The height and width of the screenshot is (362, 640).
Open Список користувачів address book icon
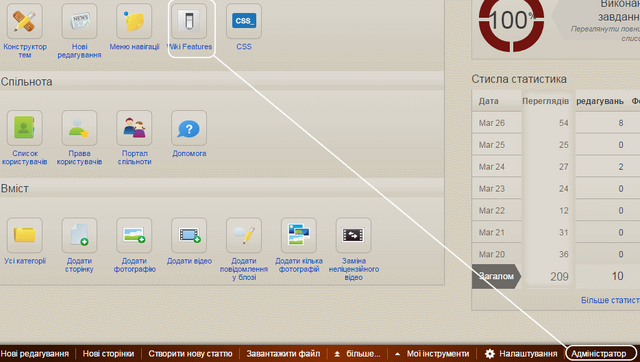[x=24, y=128]
